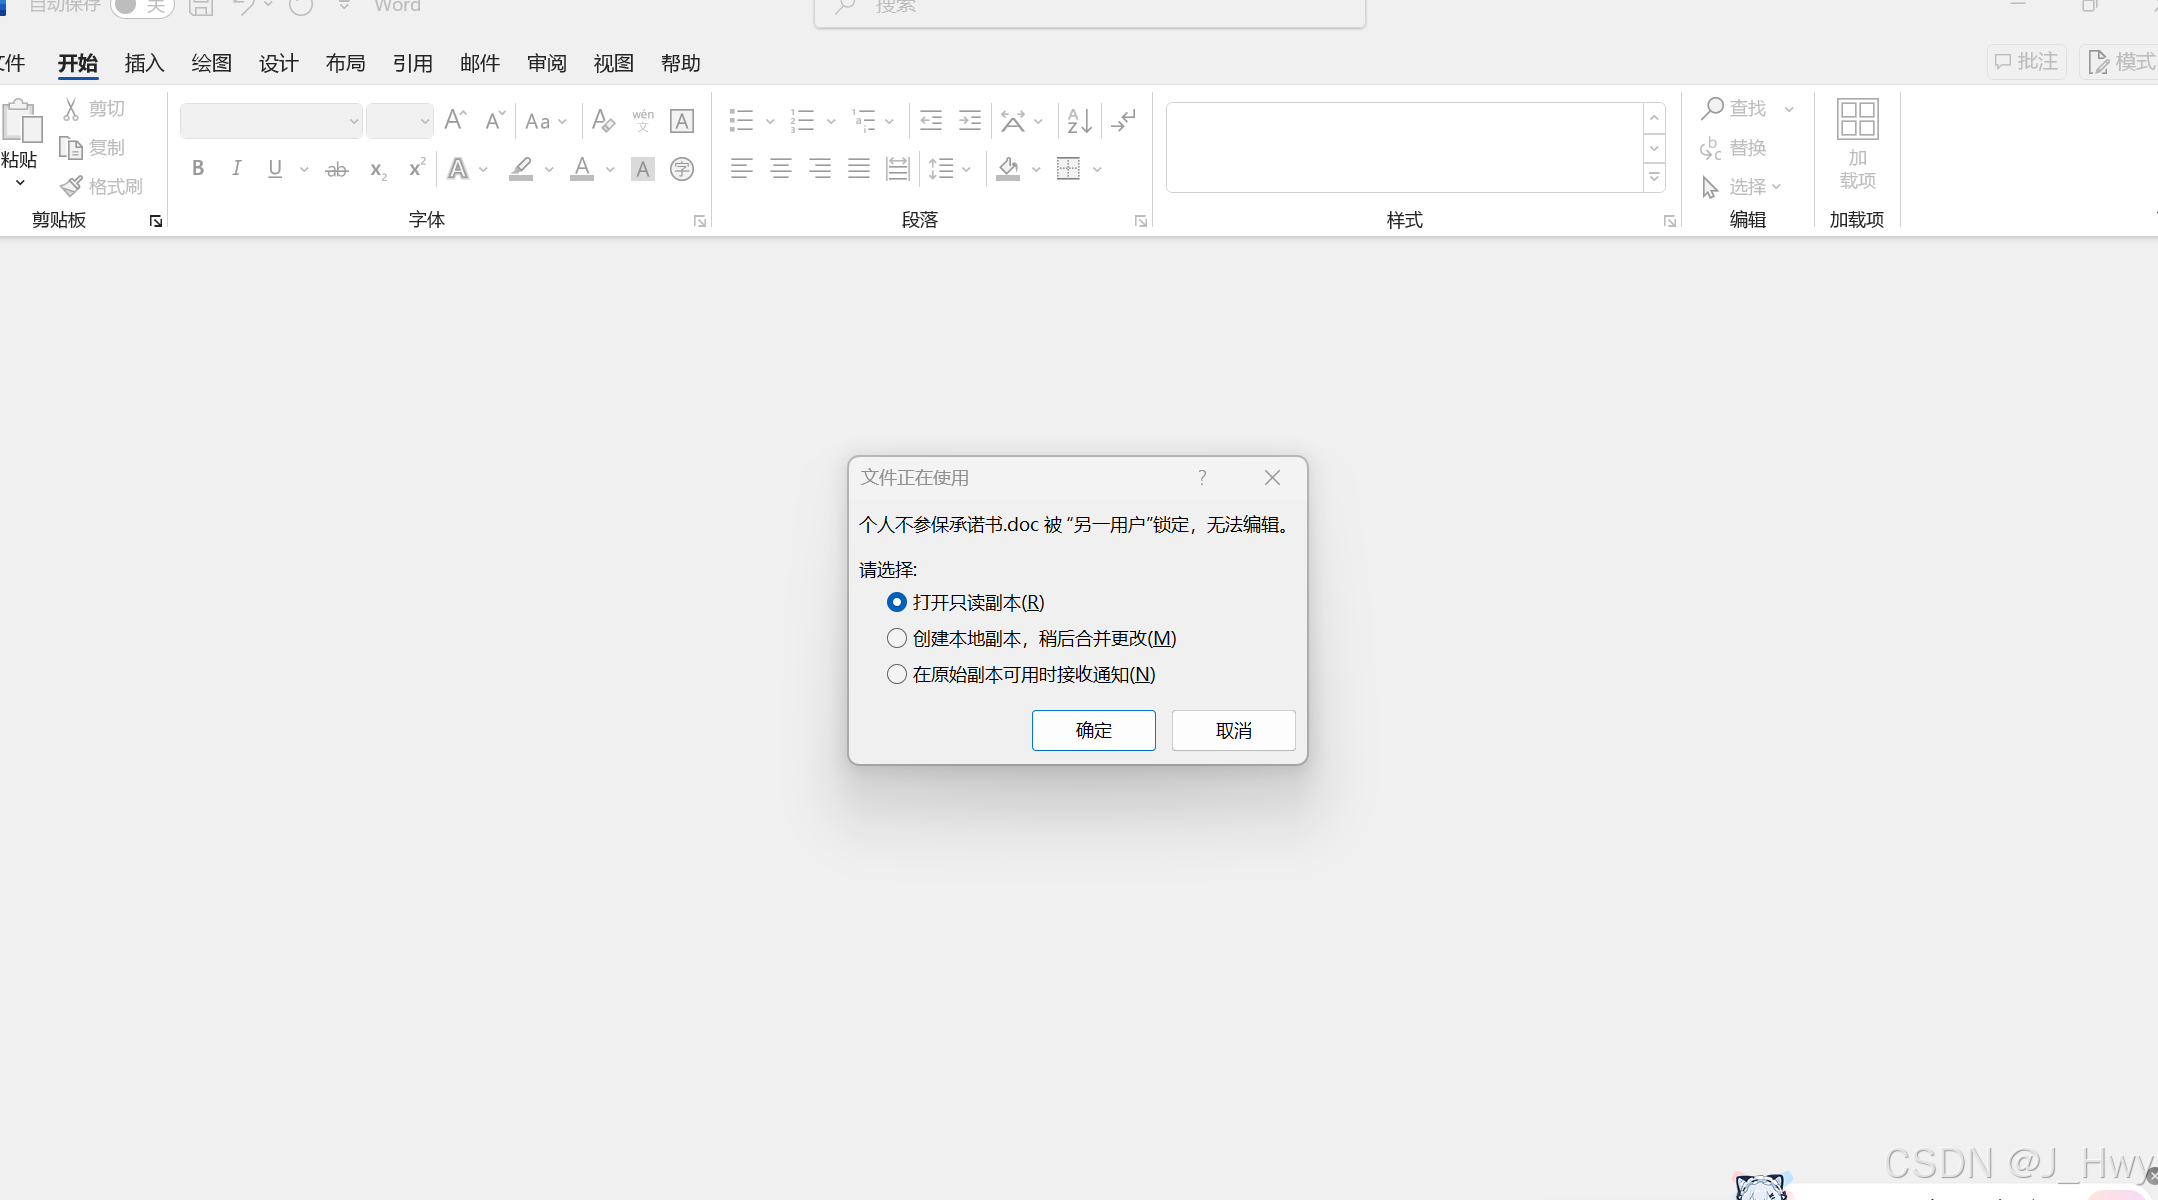Toggle the AutoSave switch
The width and height of the screenshot is (2158, 1200).
(141, 6)
